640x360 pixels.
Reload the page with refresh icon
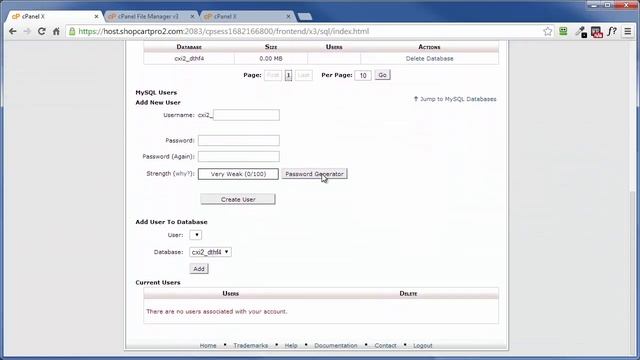pyautogui.click(x=42, y=31)
